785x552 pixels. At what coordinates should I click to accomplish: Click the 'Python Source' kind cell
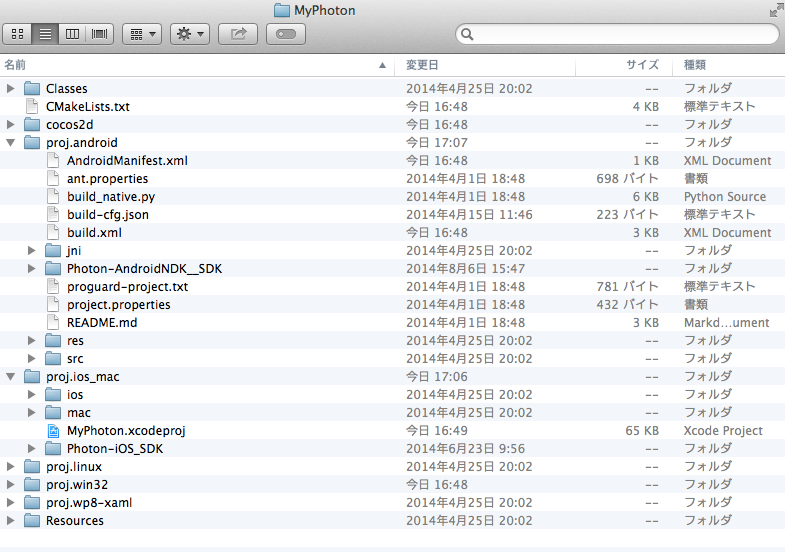(725, 197)
